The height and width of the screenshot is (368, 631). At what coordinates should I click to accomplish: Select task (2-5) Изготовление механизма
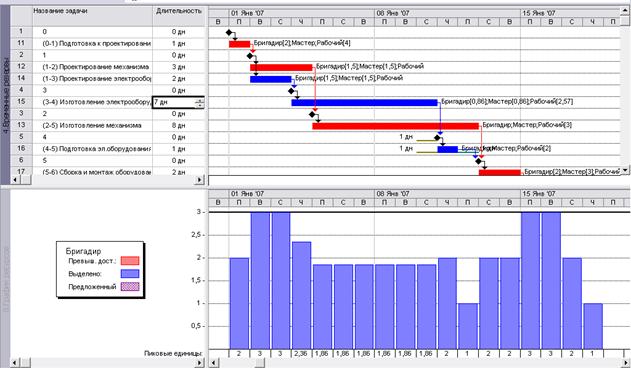click(92, 126)
